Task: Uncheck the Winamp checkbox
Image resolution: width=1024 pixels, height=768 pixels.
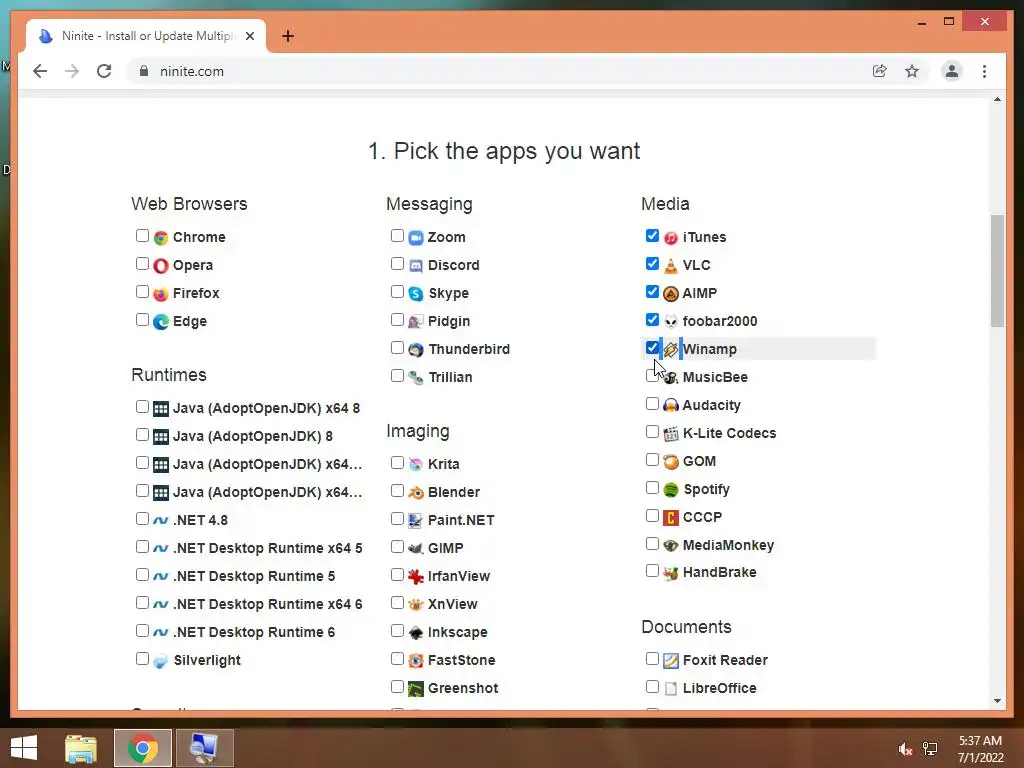Action: click(652, 347)
